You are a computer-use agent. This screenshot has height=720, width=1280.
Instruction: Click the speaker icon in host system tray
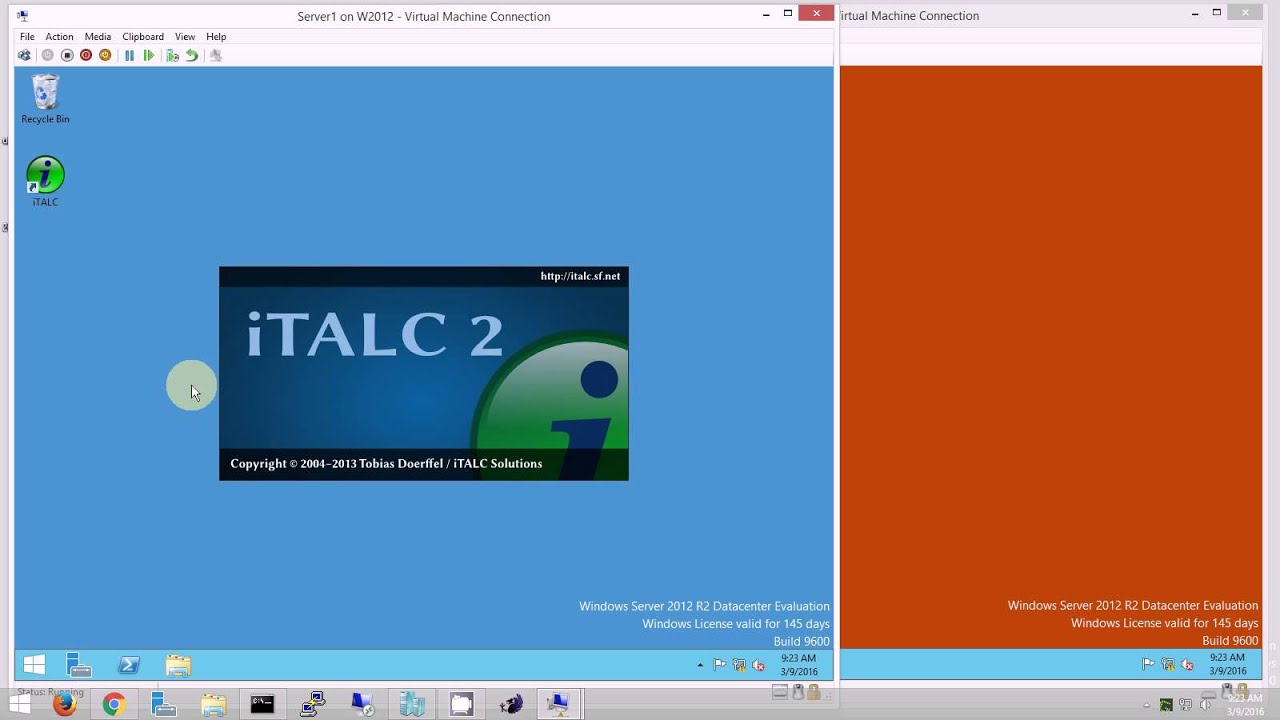pyautogui.click(x=1206, y=705)
